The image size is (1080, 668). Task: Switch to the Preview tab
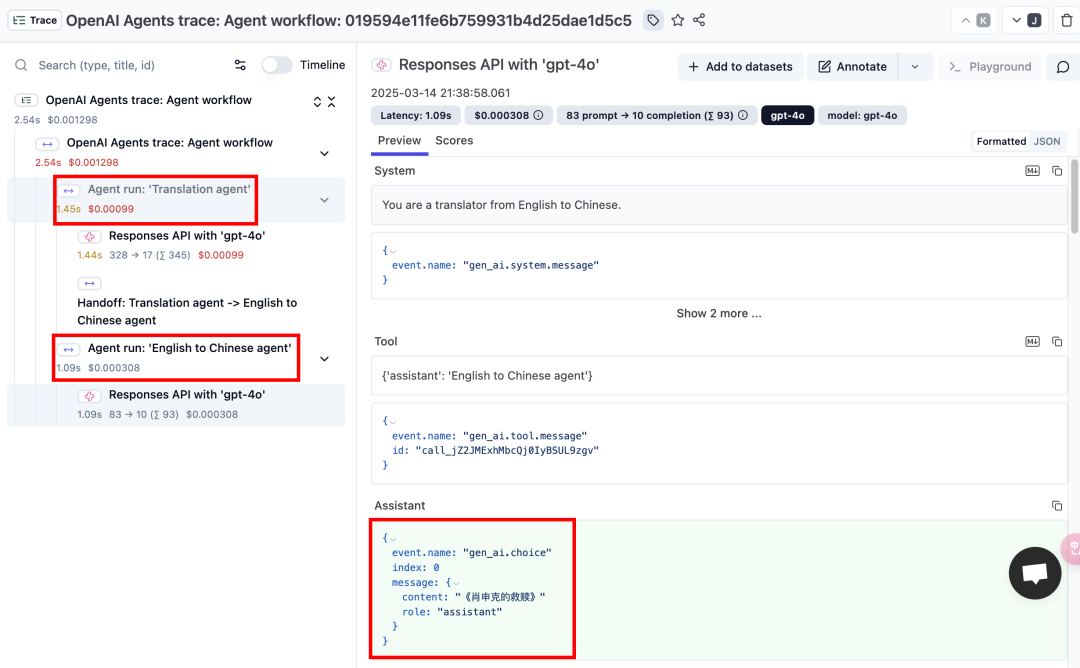399,140
